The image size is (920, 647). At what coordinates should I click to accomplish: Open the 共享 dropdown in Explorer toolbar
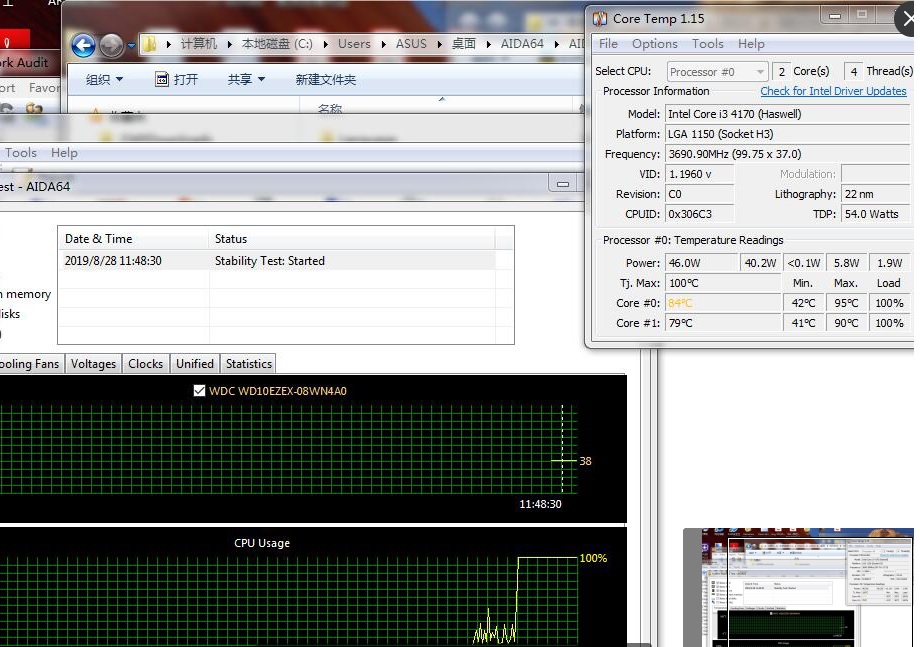point(246,79)
